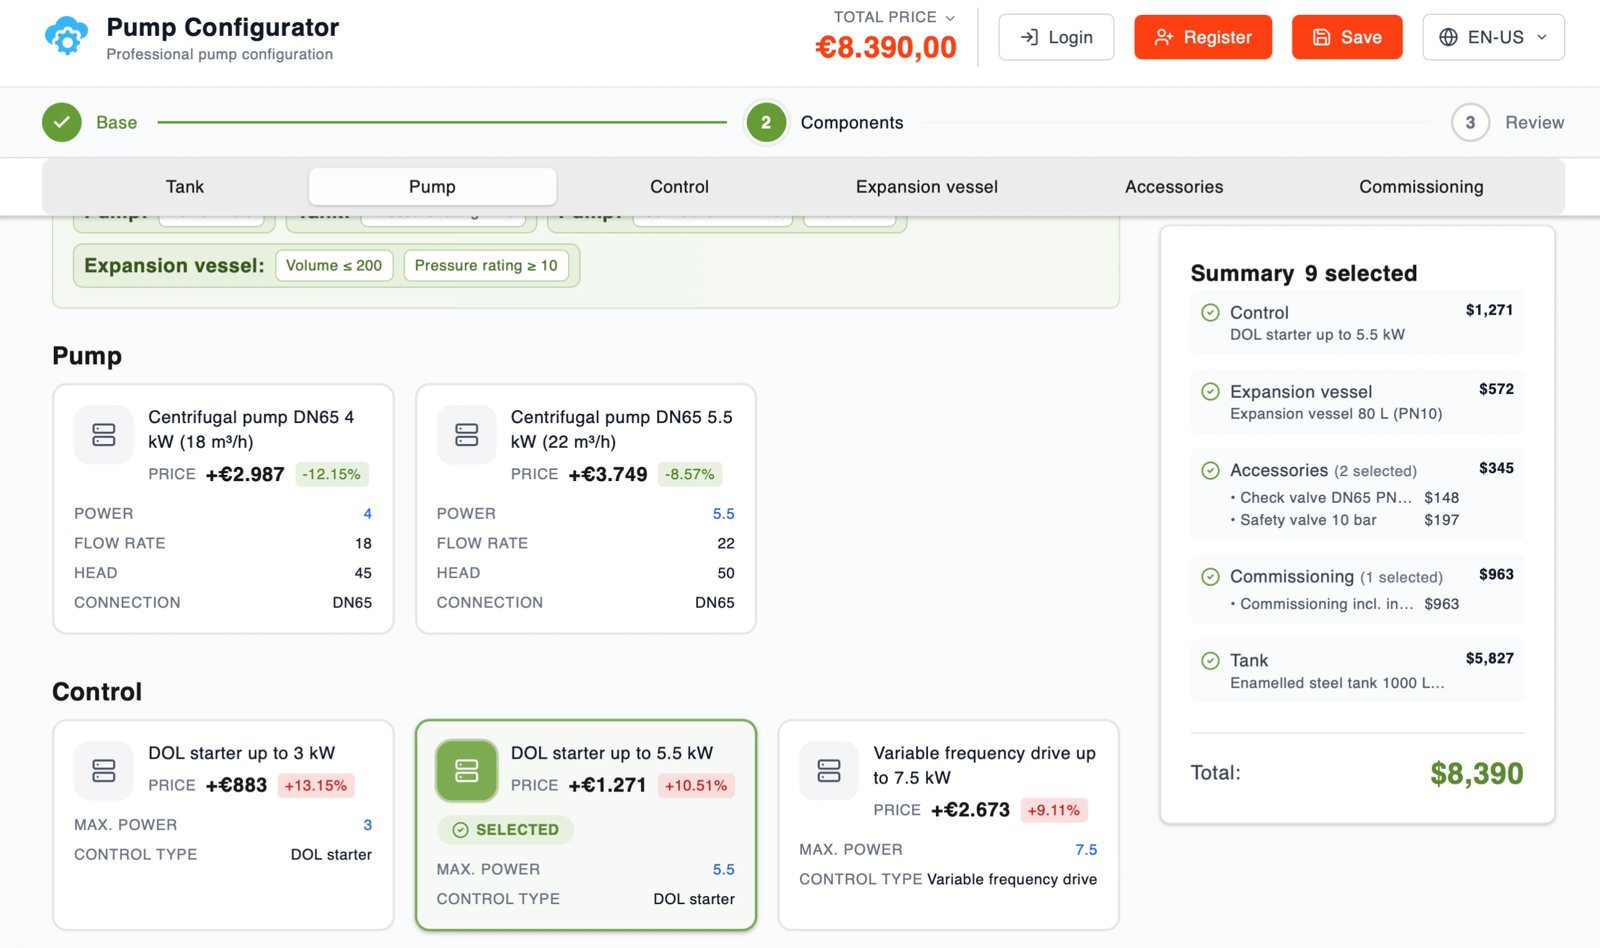Click the -12.15% discount badge
The image size is (1600, 948).
pyautogui.click(x=331, y=474)
